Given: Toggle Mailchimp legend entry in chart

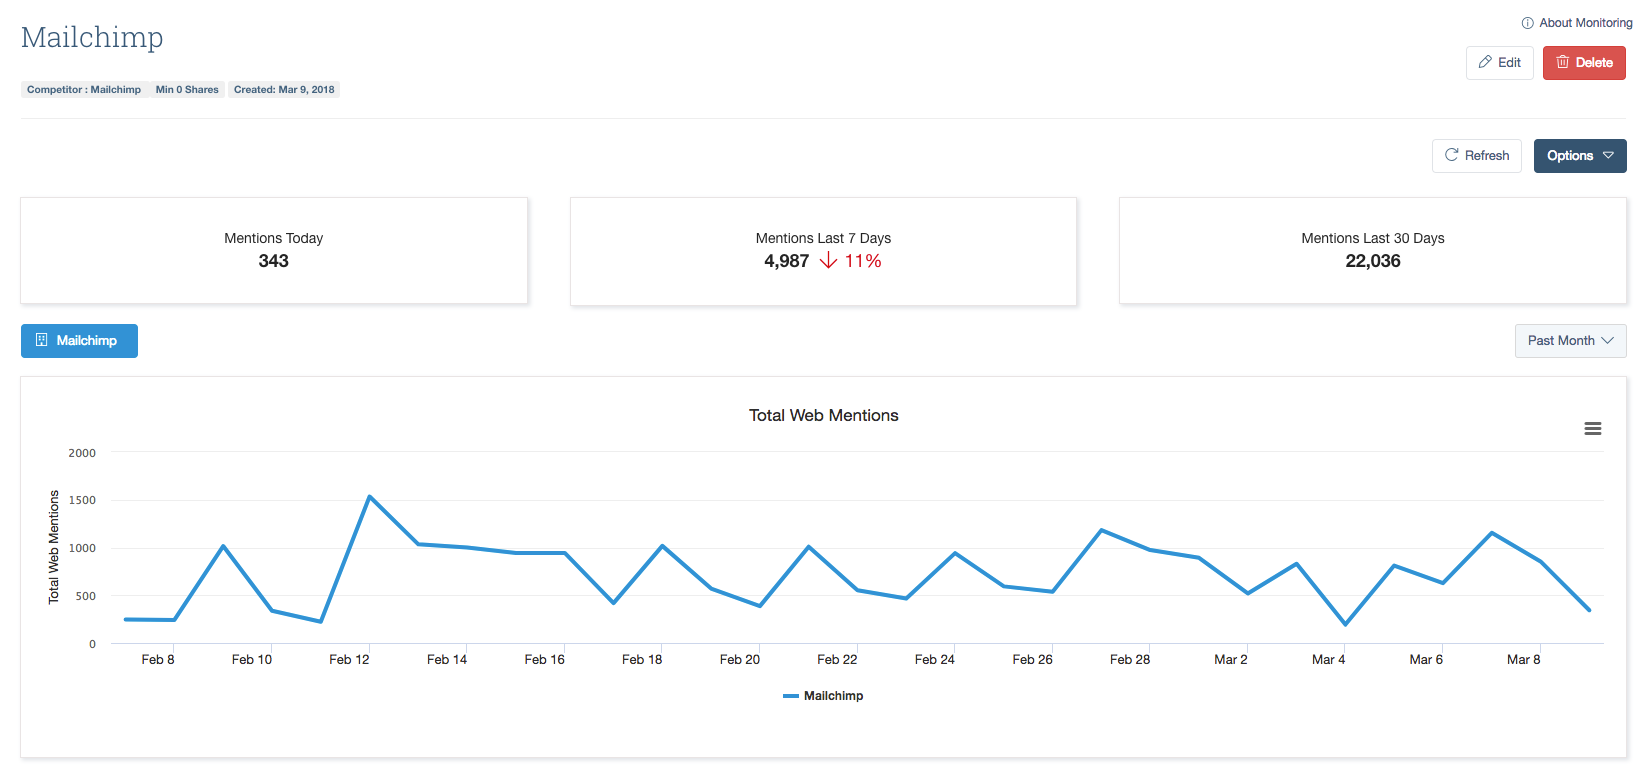Looking at the screenshot, I should coord(823,696).
